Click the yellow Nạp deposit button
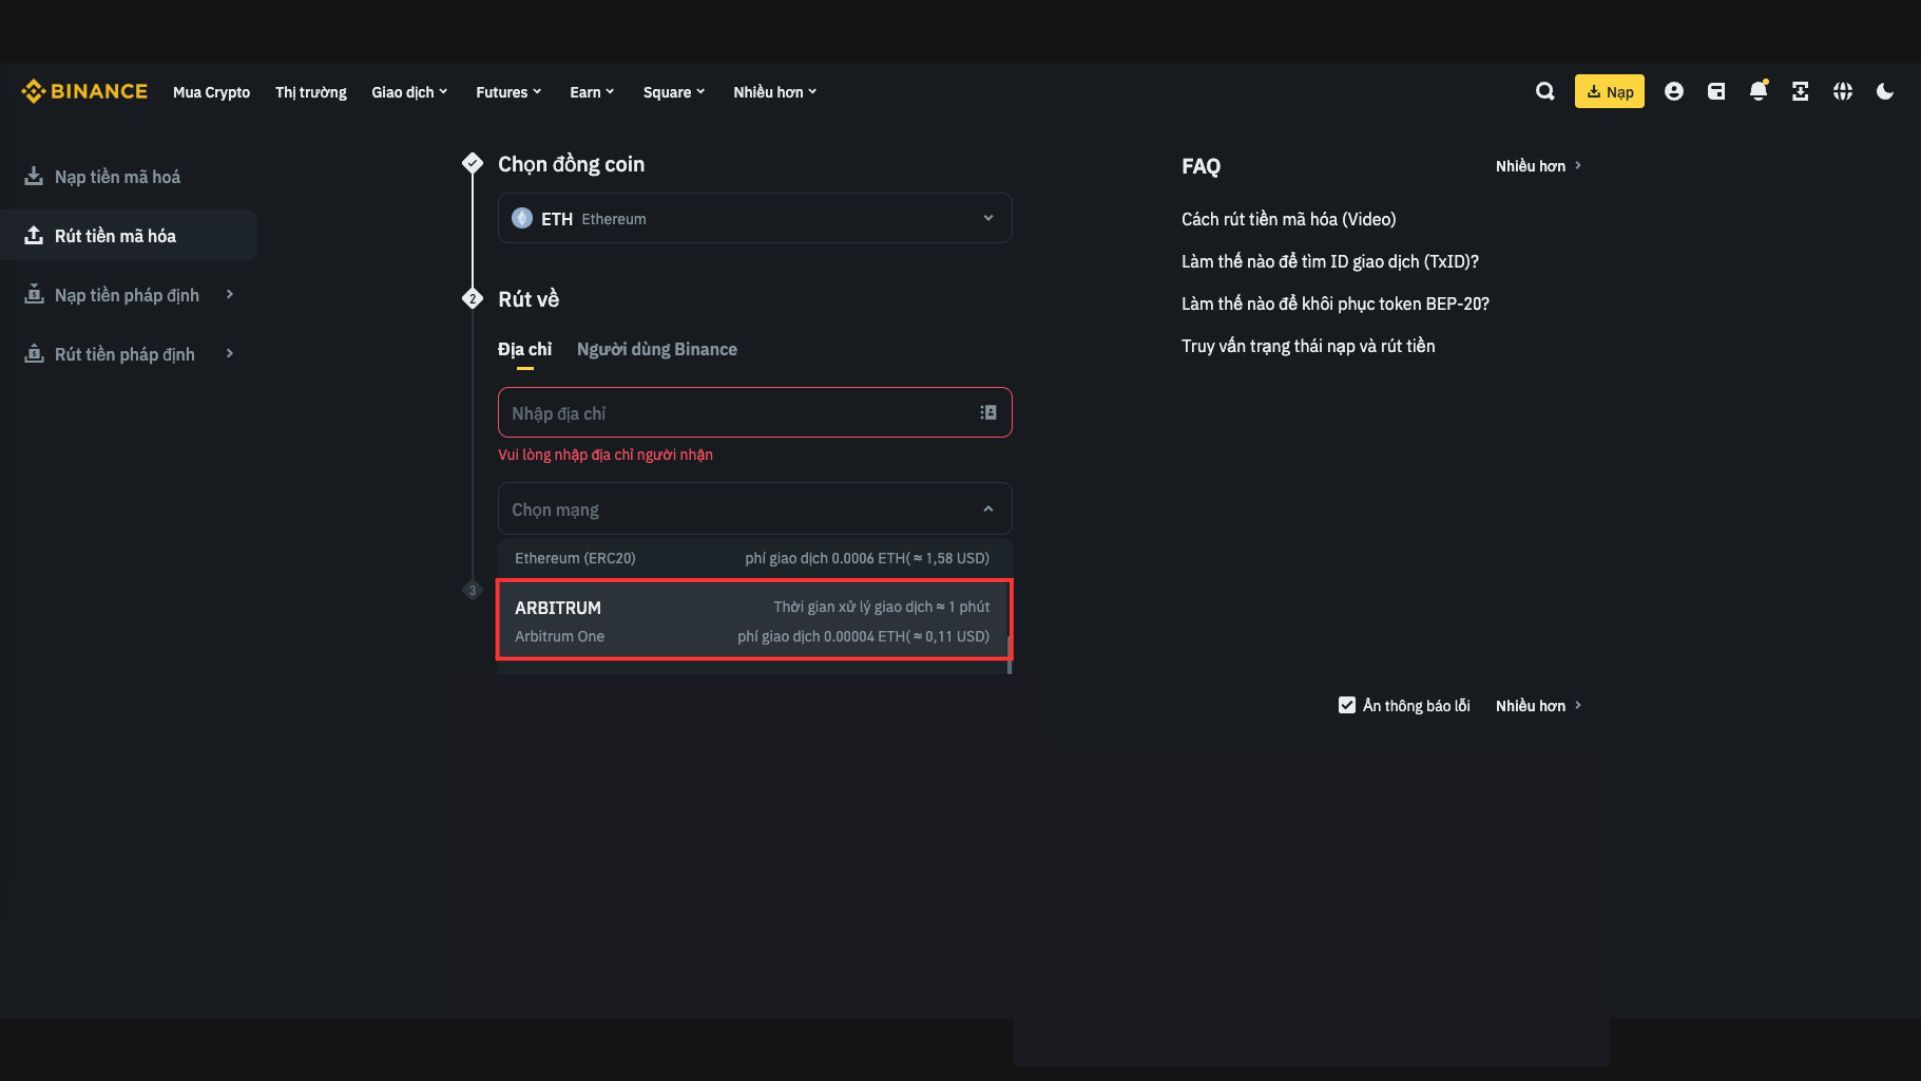1921x1081 pixels. tap(1609, 91)
